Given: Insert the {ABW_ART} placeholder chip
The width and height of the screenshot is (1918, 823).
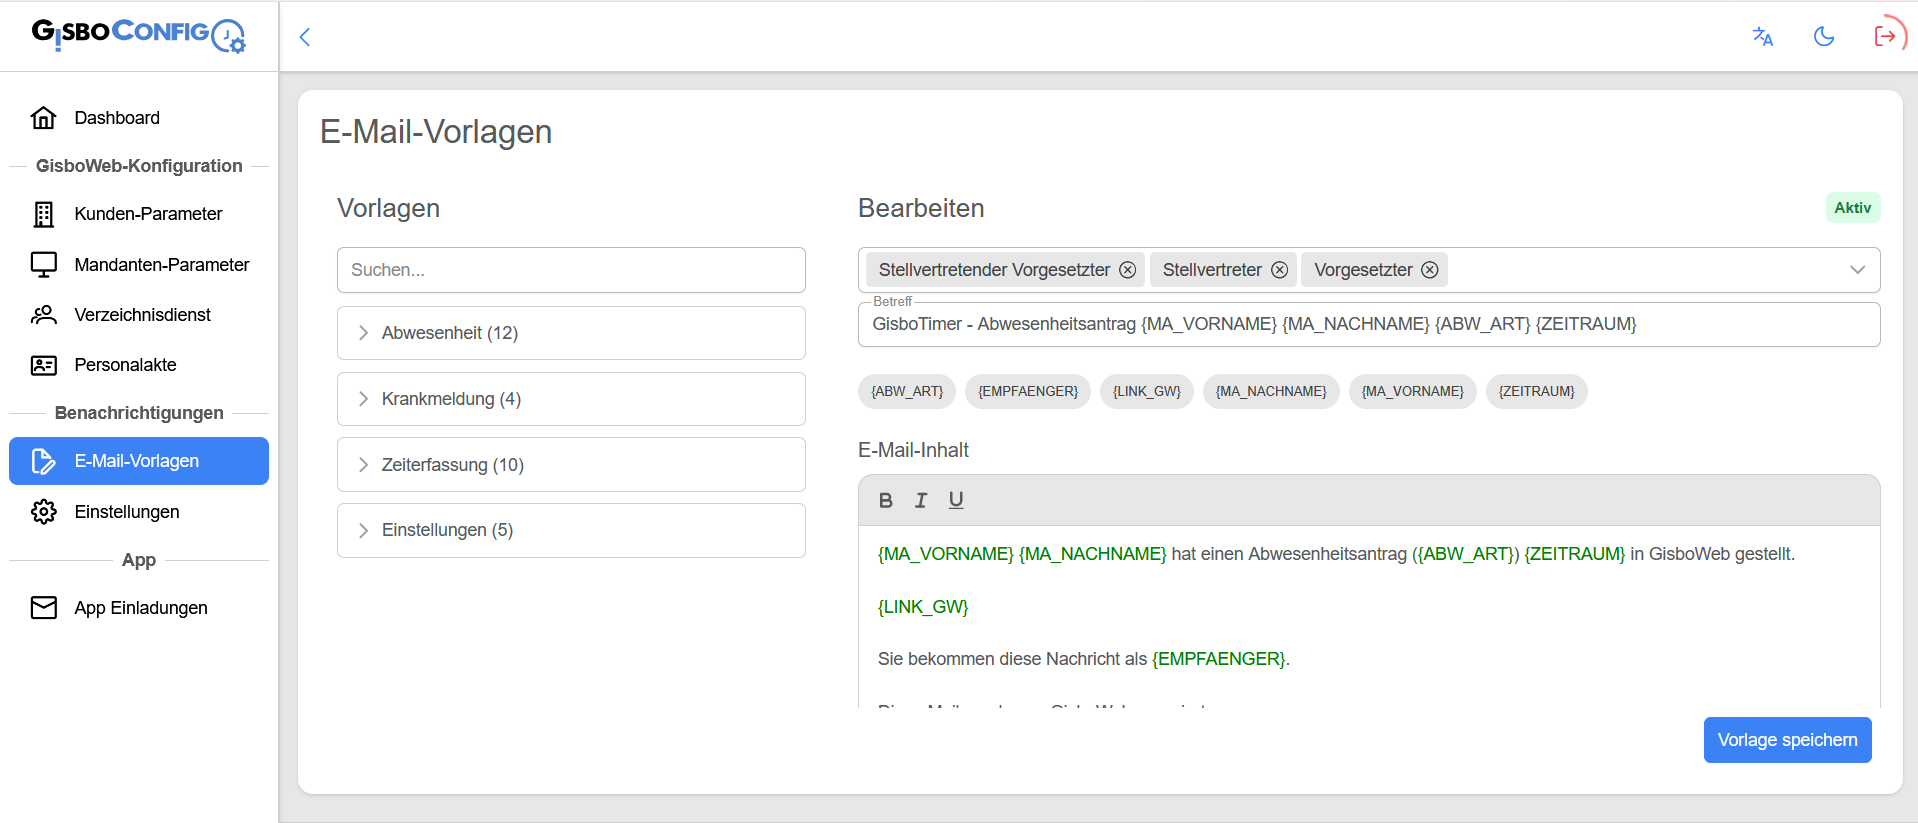Looking at the screenshot, I should pyautogui.click(x=907, y=391).
